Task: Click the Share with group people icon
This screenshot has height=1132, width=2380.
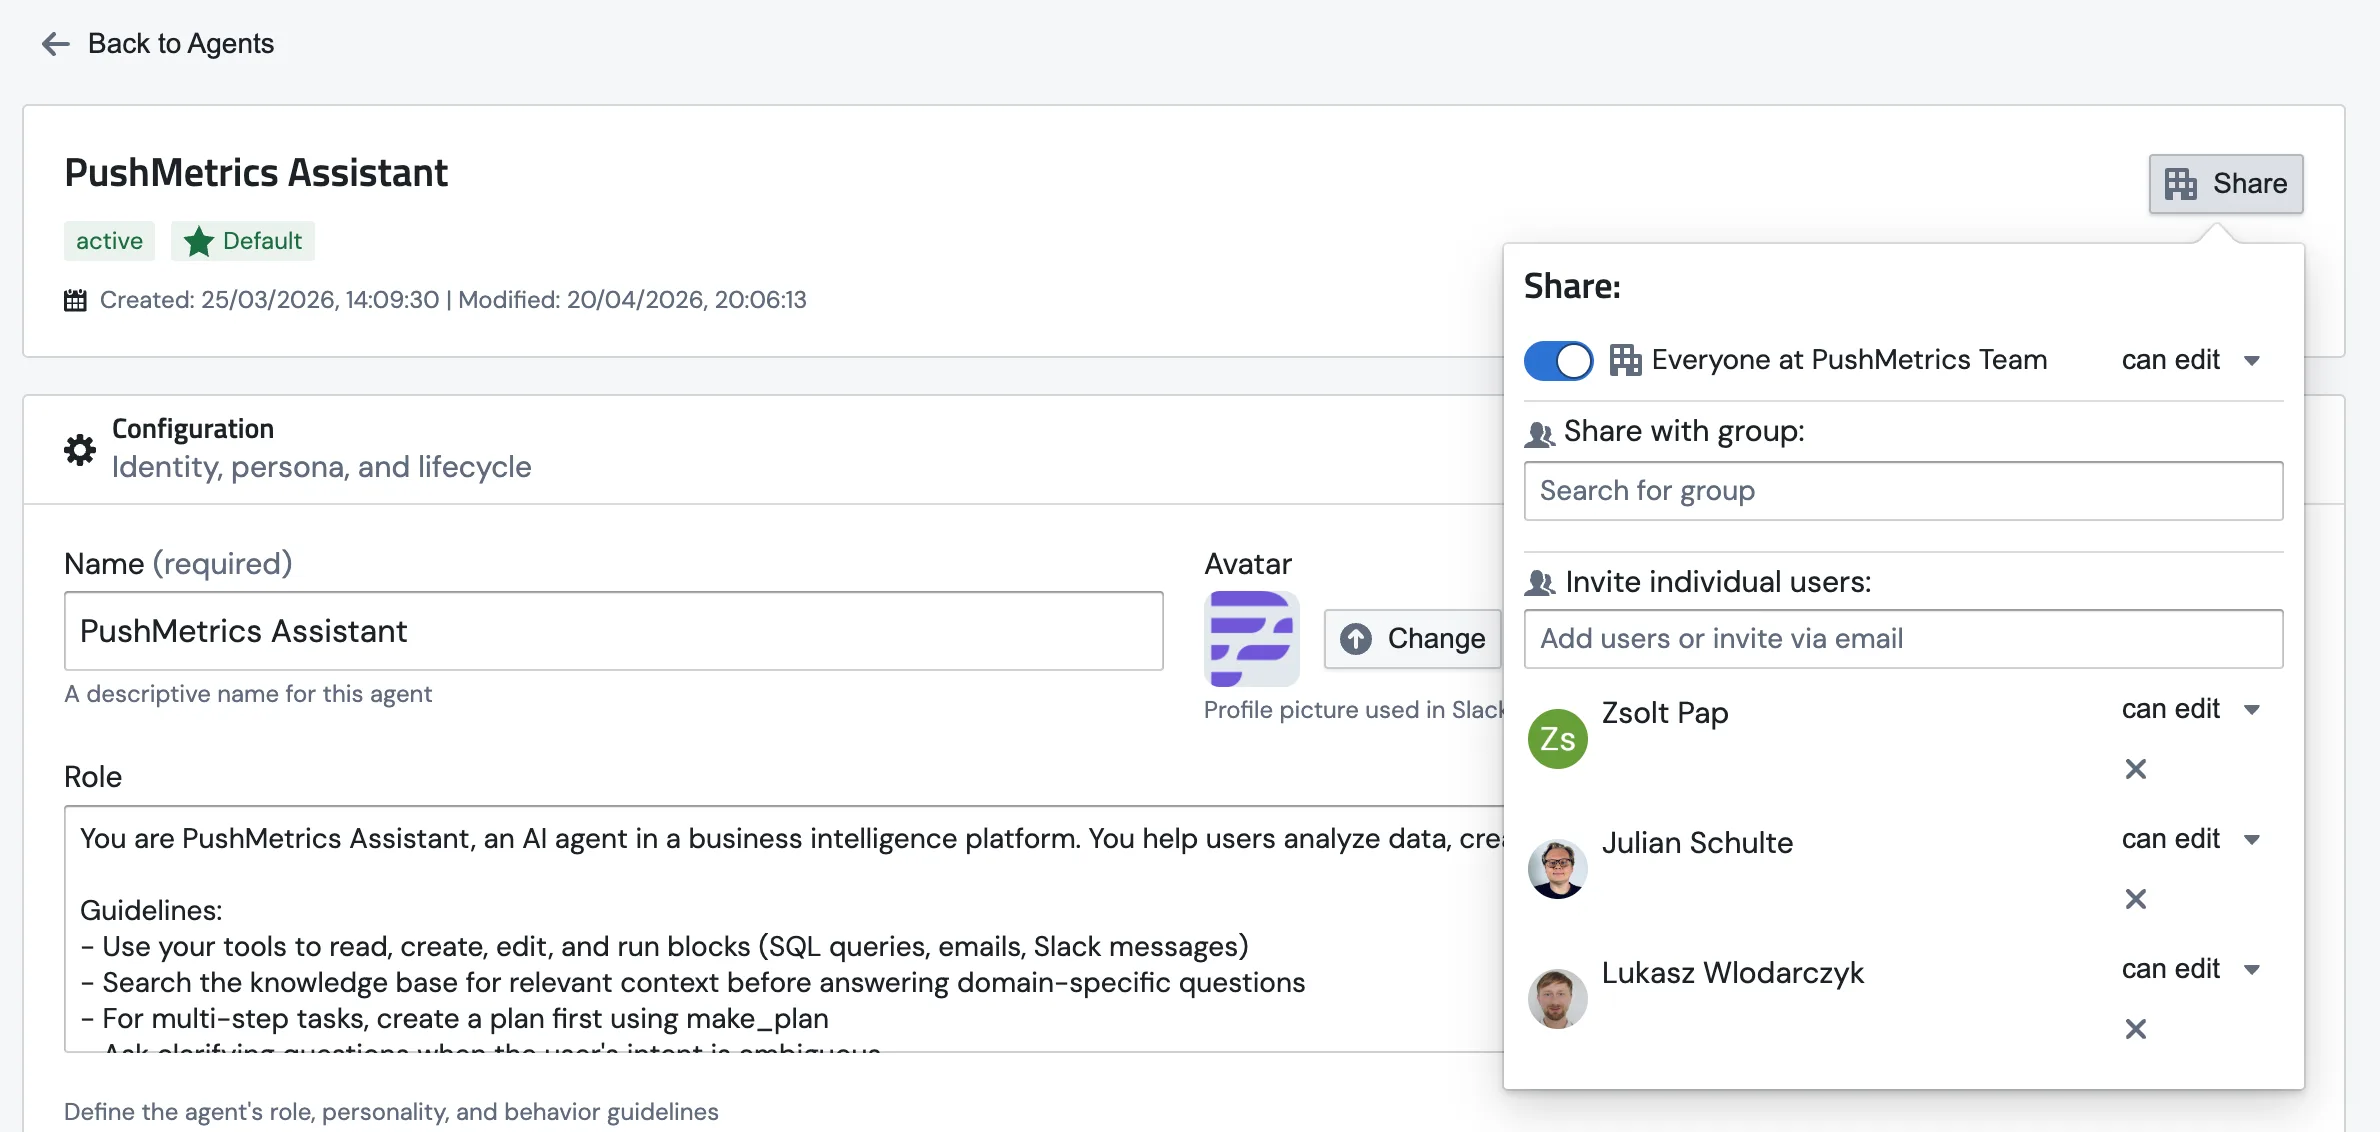Action: click(x=1539, y=433)
